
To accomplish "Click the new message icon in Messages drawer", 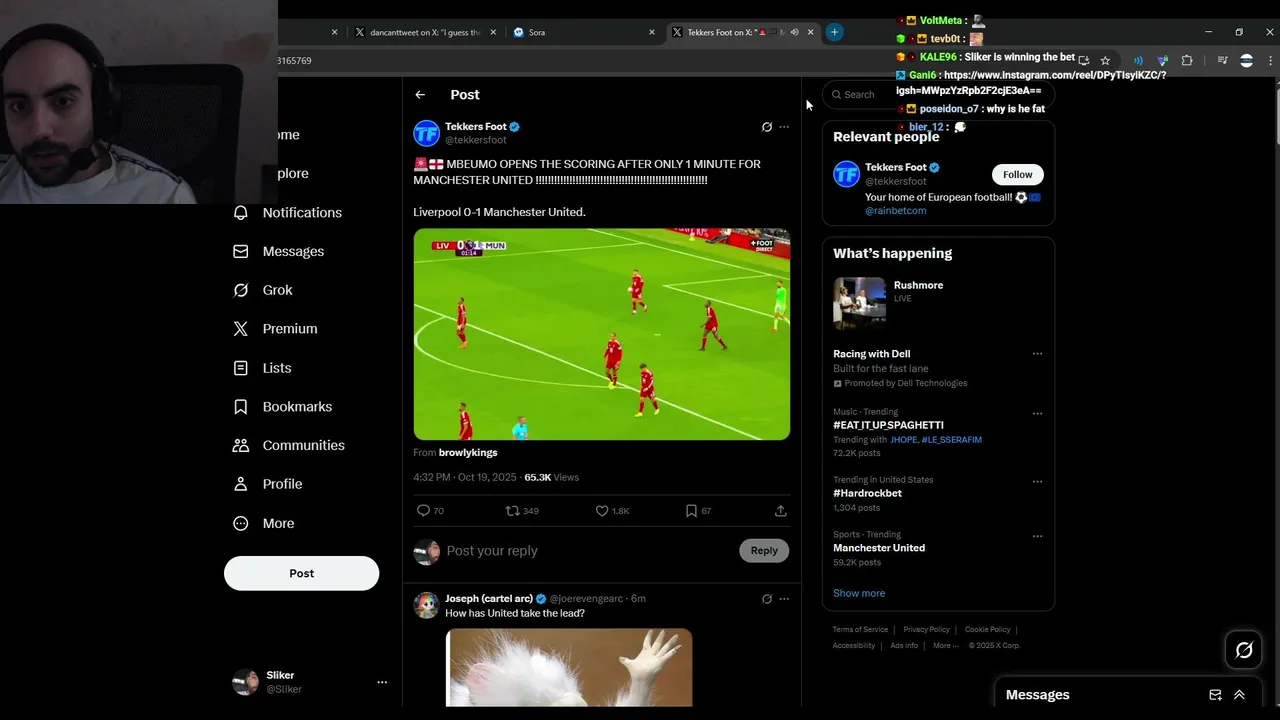I will point(1216,695).
